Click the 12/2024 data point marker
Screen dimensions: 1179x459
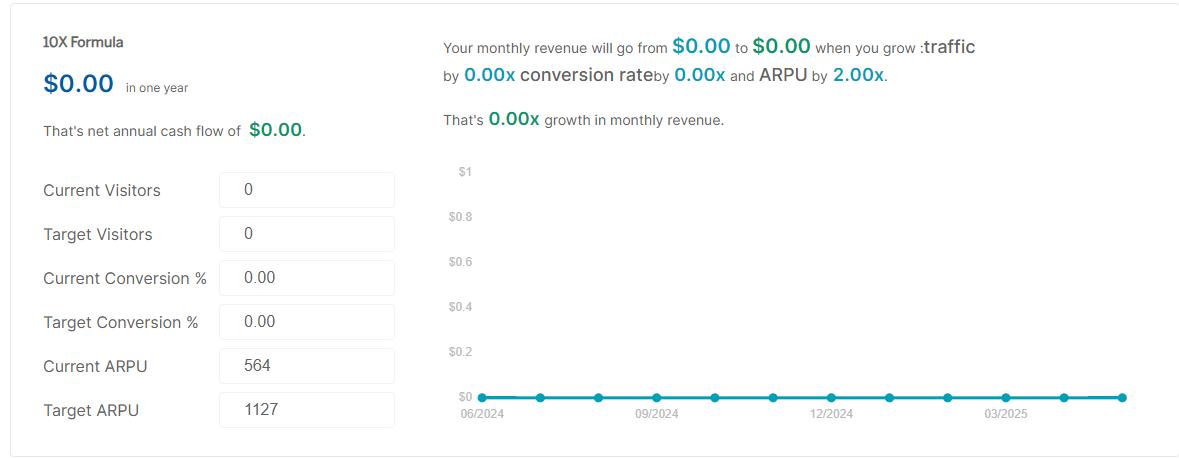pos(831,397)
